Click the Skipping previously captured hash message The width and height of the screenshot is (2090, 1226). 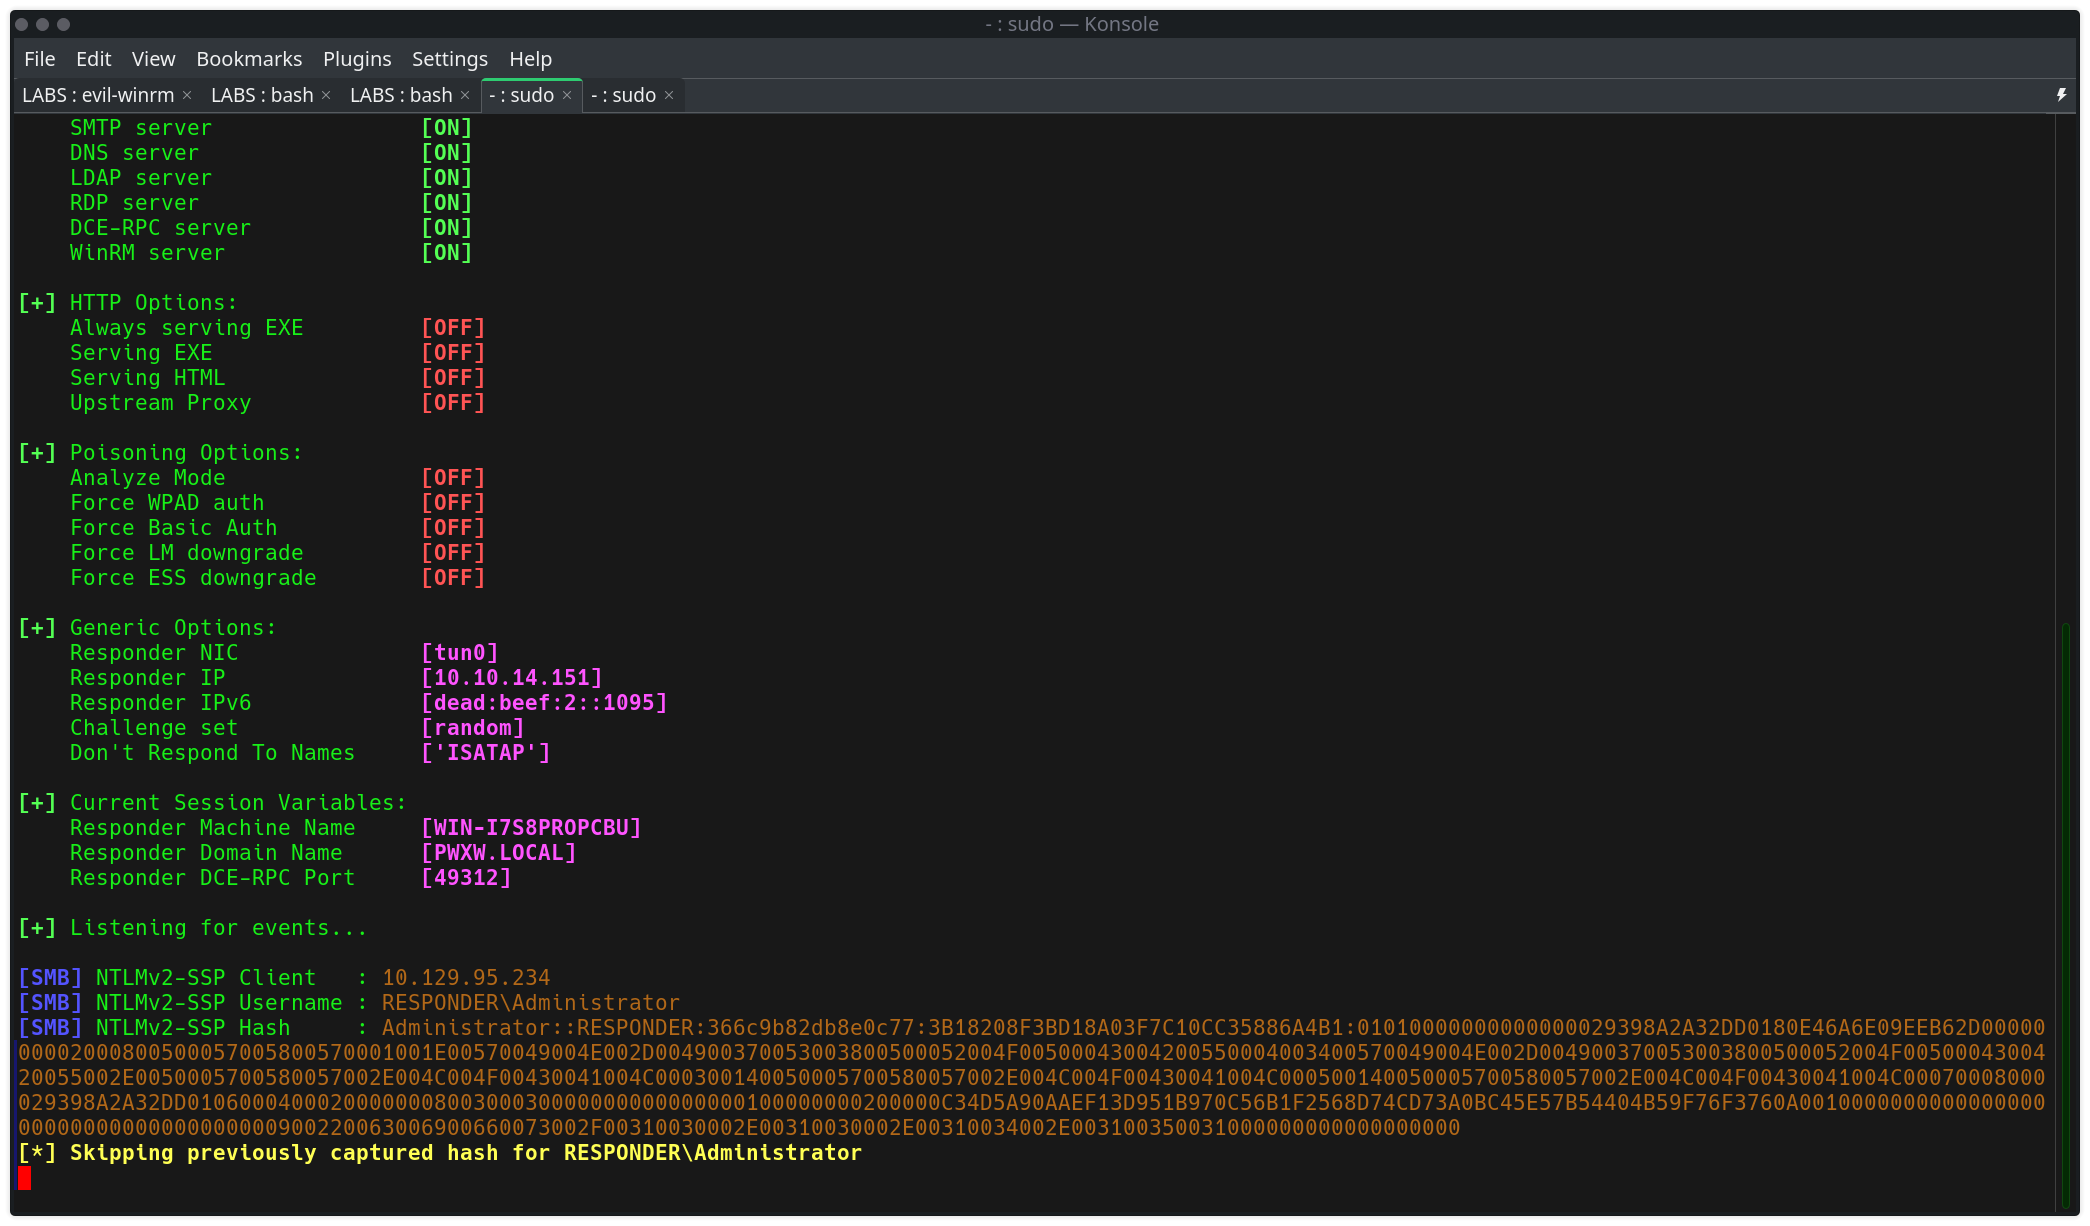click(440, 1153)
